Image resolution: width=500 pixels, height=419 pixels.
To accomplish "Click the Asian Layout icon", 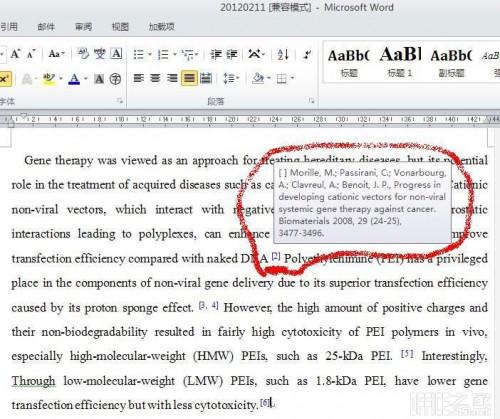I will coord(254,54).
